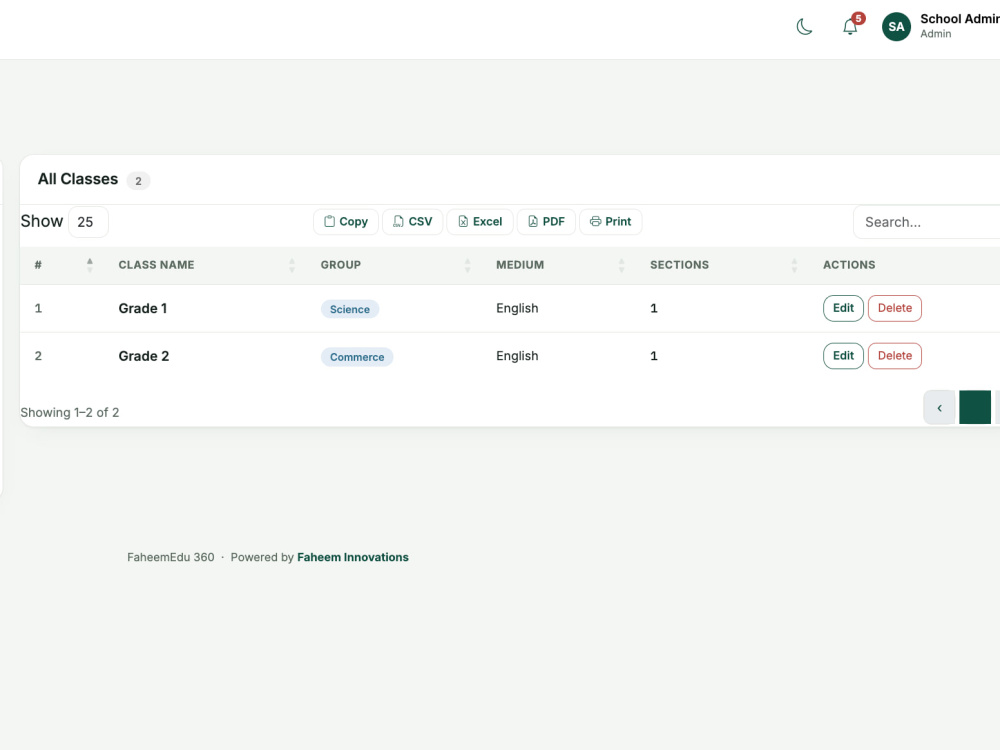Click the All Classes count badge
The image size is (1000, 750).
pos(138,181)
